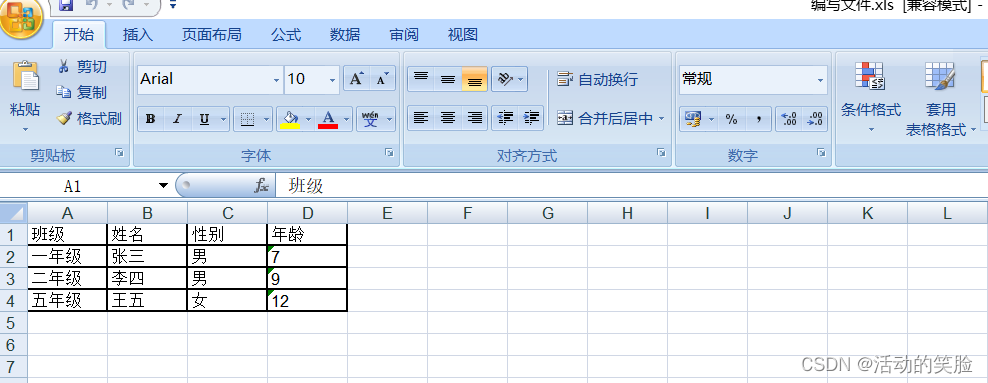Toggle italic formatting
This screenshot has height=383, width=988.
tap(177, 119)
